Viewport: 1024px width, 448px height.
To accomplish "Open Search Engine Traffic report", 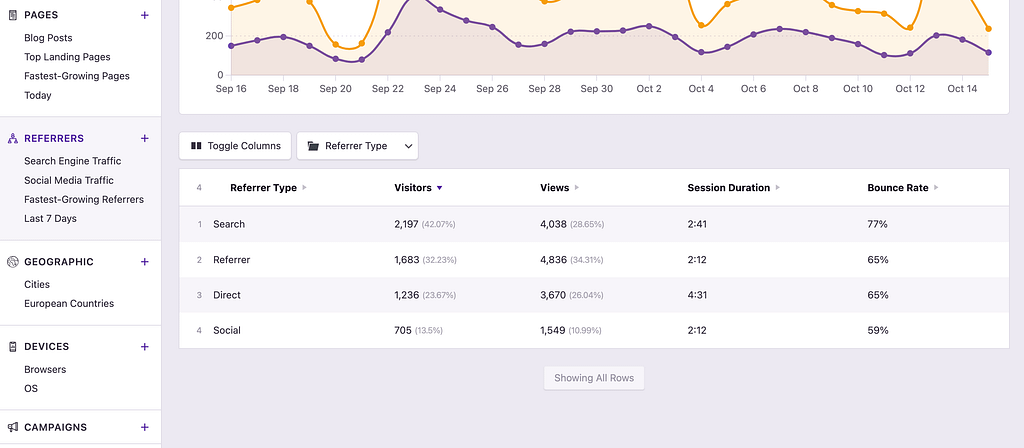I will point(72,161).
